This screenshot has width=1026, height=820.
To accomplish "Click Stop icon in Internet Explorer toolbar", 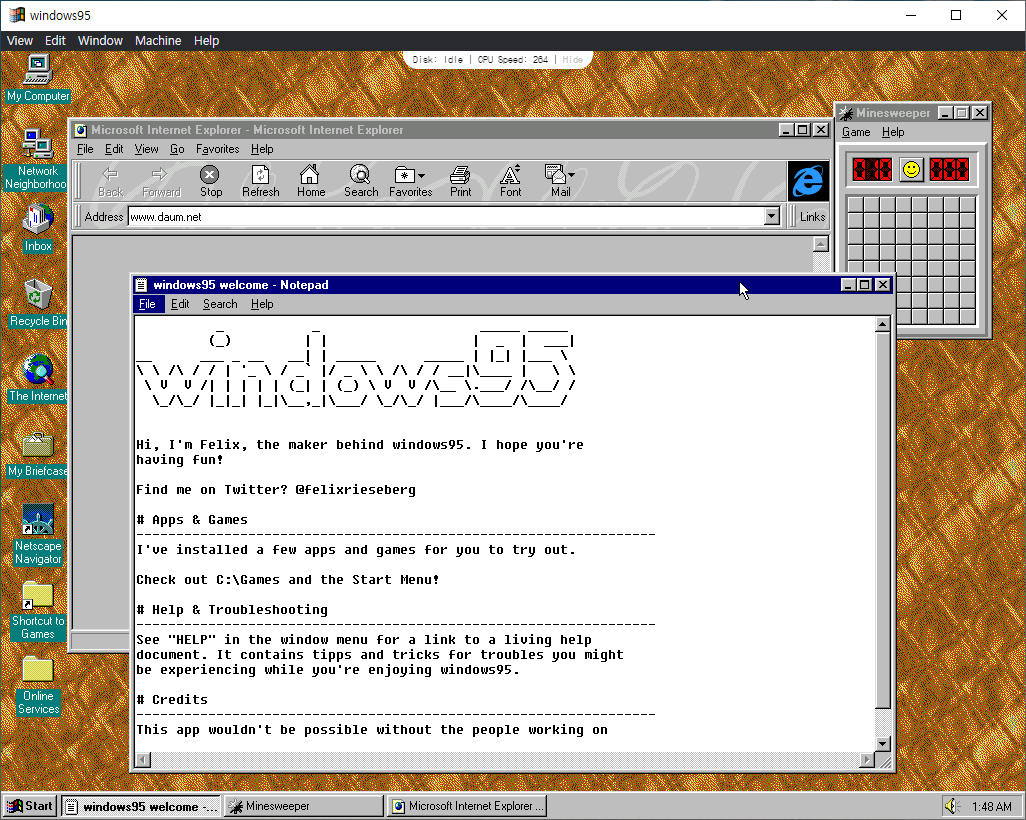I will (211, 181).
